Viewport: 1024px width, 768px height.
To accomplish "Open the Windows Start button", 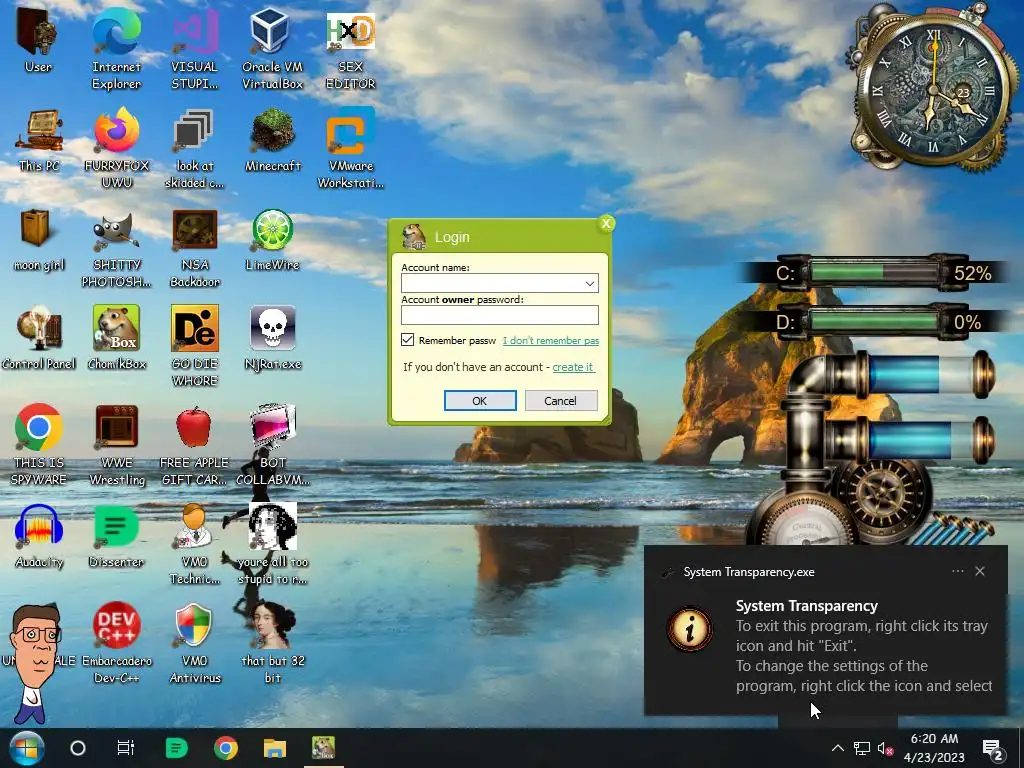I will pos(25,748).
